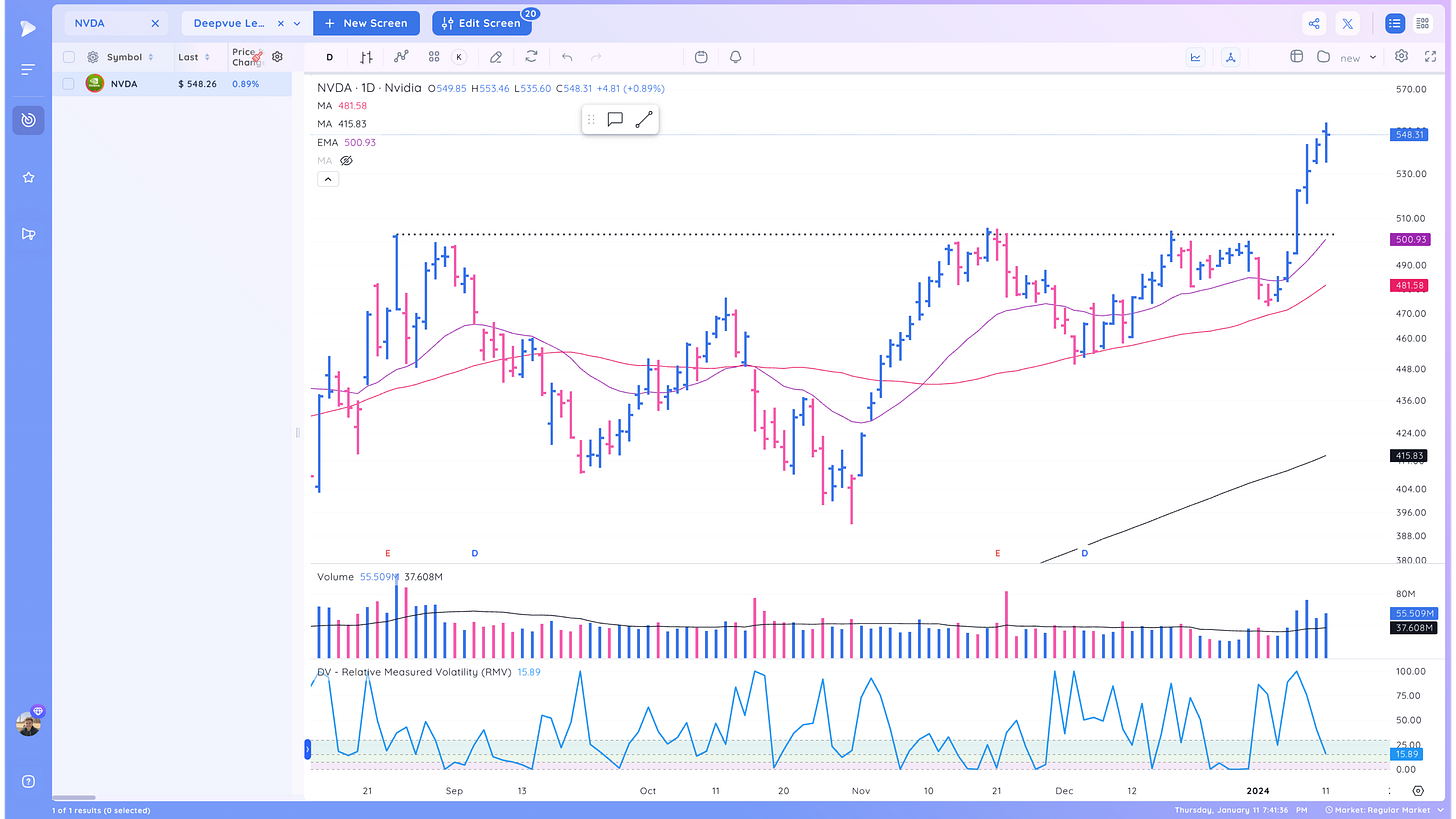This screenshot has width=1456, height=819.
Task: Select the NVDA row in watchlist
Action: (172, 84)
